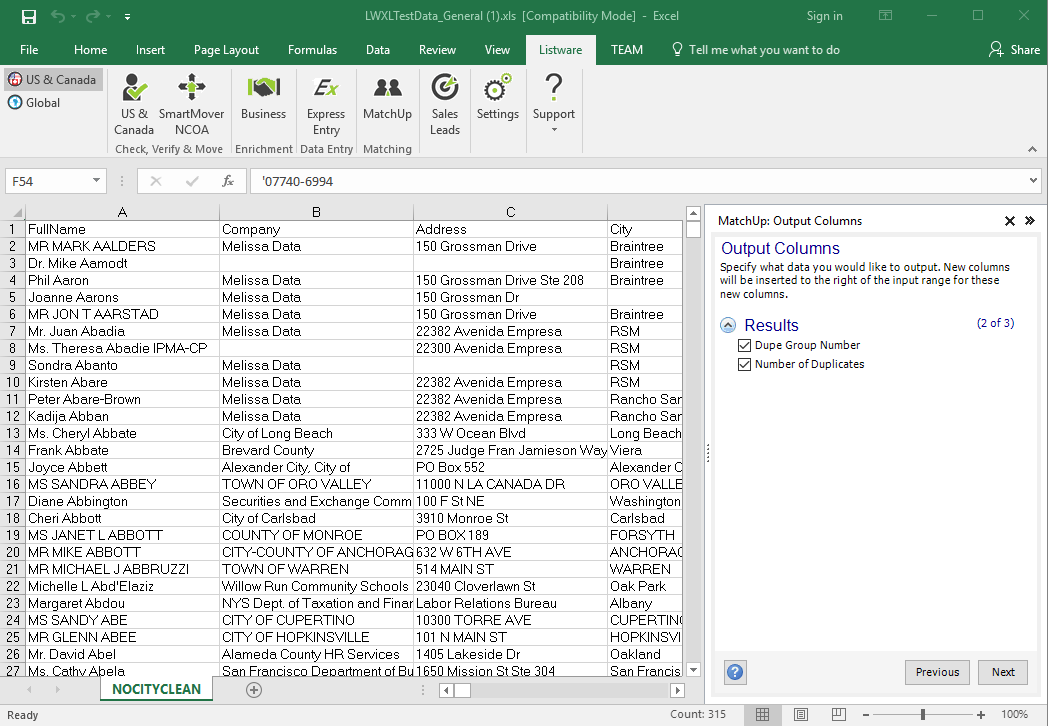The height and width of the screenshot is (726, 1048).
Task: Uncheck Number of Duplicates checkbox
Action: pyautogui.click(x=744, y=364)
